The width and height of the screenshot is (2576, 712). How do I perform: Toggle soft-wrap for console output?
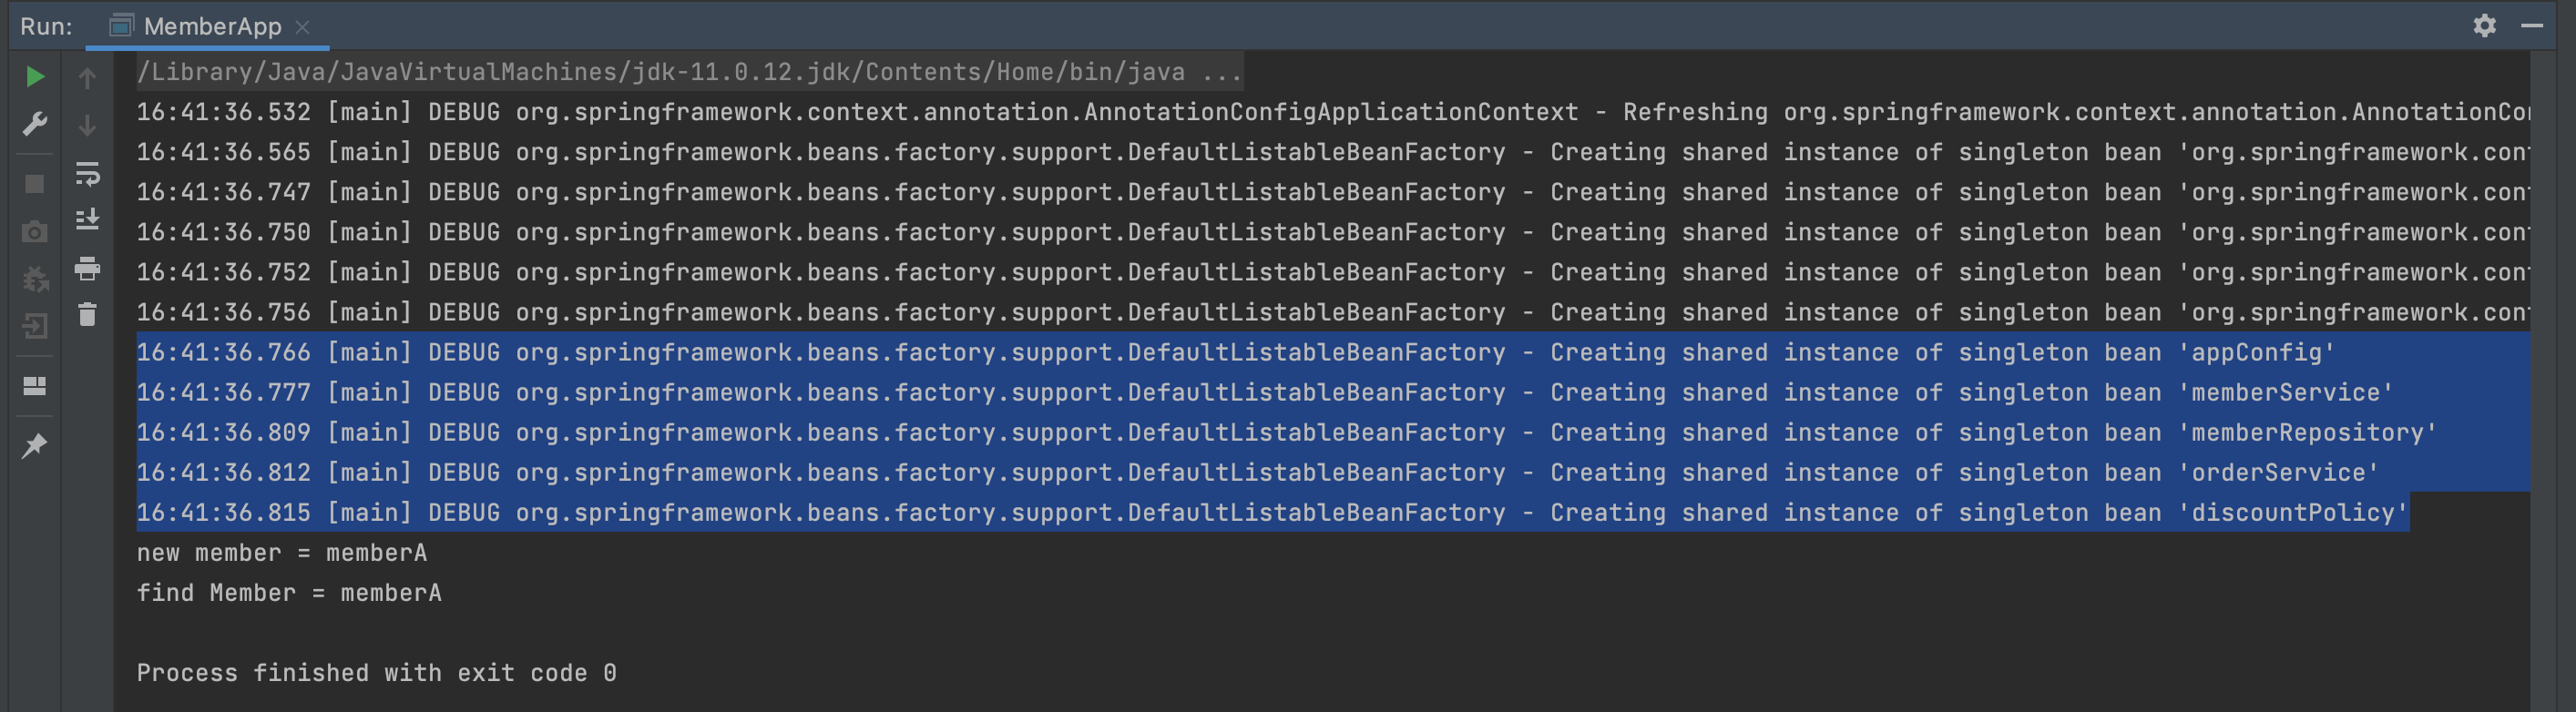pos(88,175)
